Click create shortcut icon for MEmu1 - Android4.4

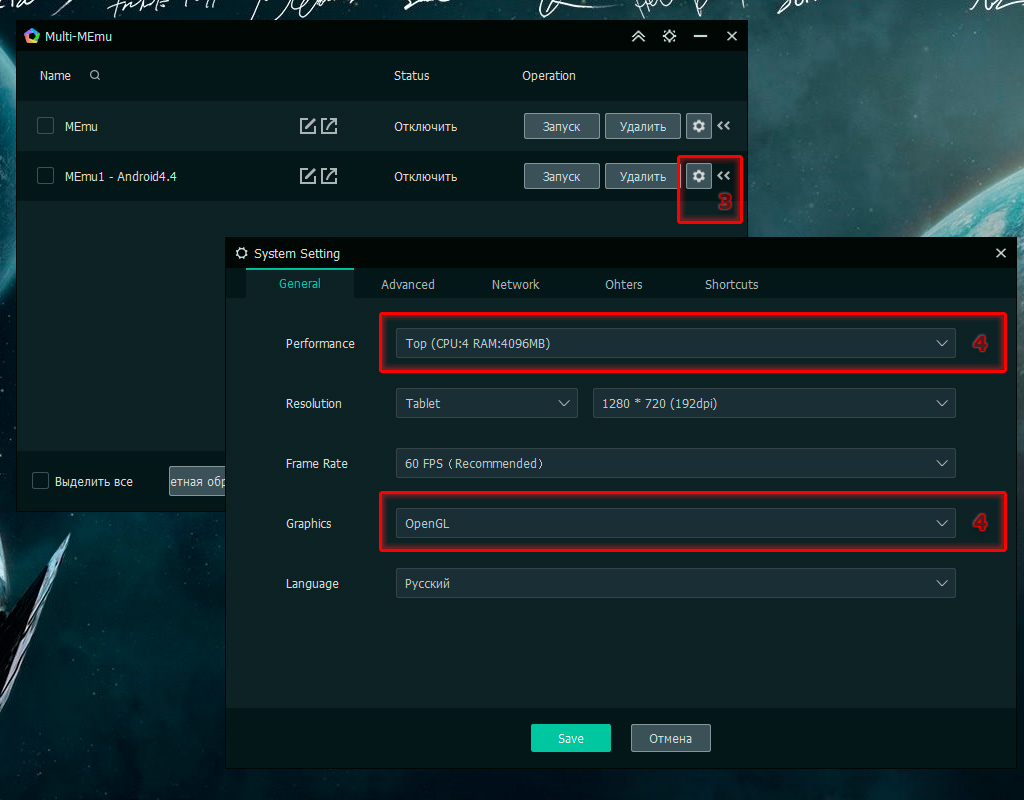tap(329, 176)
